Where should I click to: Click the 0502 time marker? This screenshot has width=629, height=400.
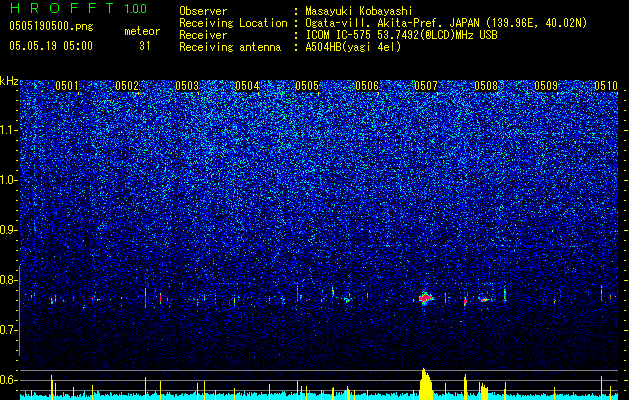tap(127, 85)
